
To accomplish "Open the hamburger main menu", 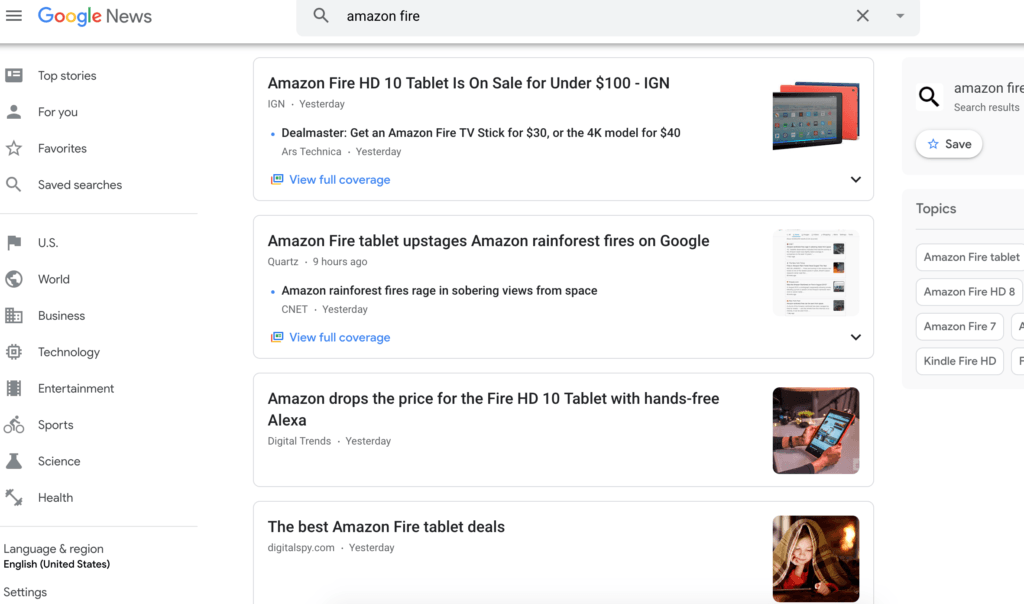I will pos(14,16).
